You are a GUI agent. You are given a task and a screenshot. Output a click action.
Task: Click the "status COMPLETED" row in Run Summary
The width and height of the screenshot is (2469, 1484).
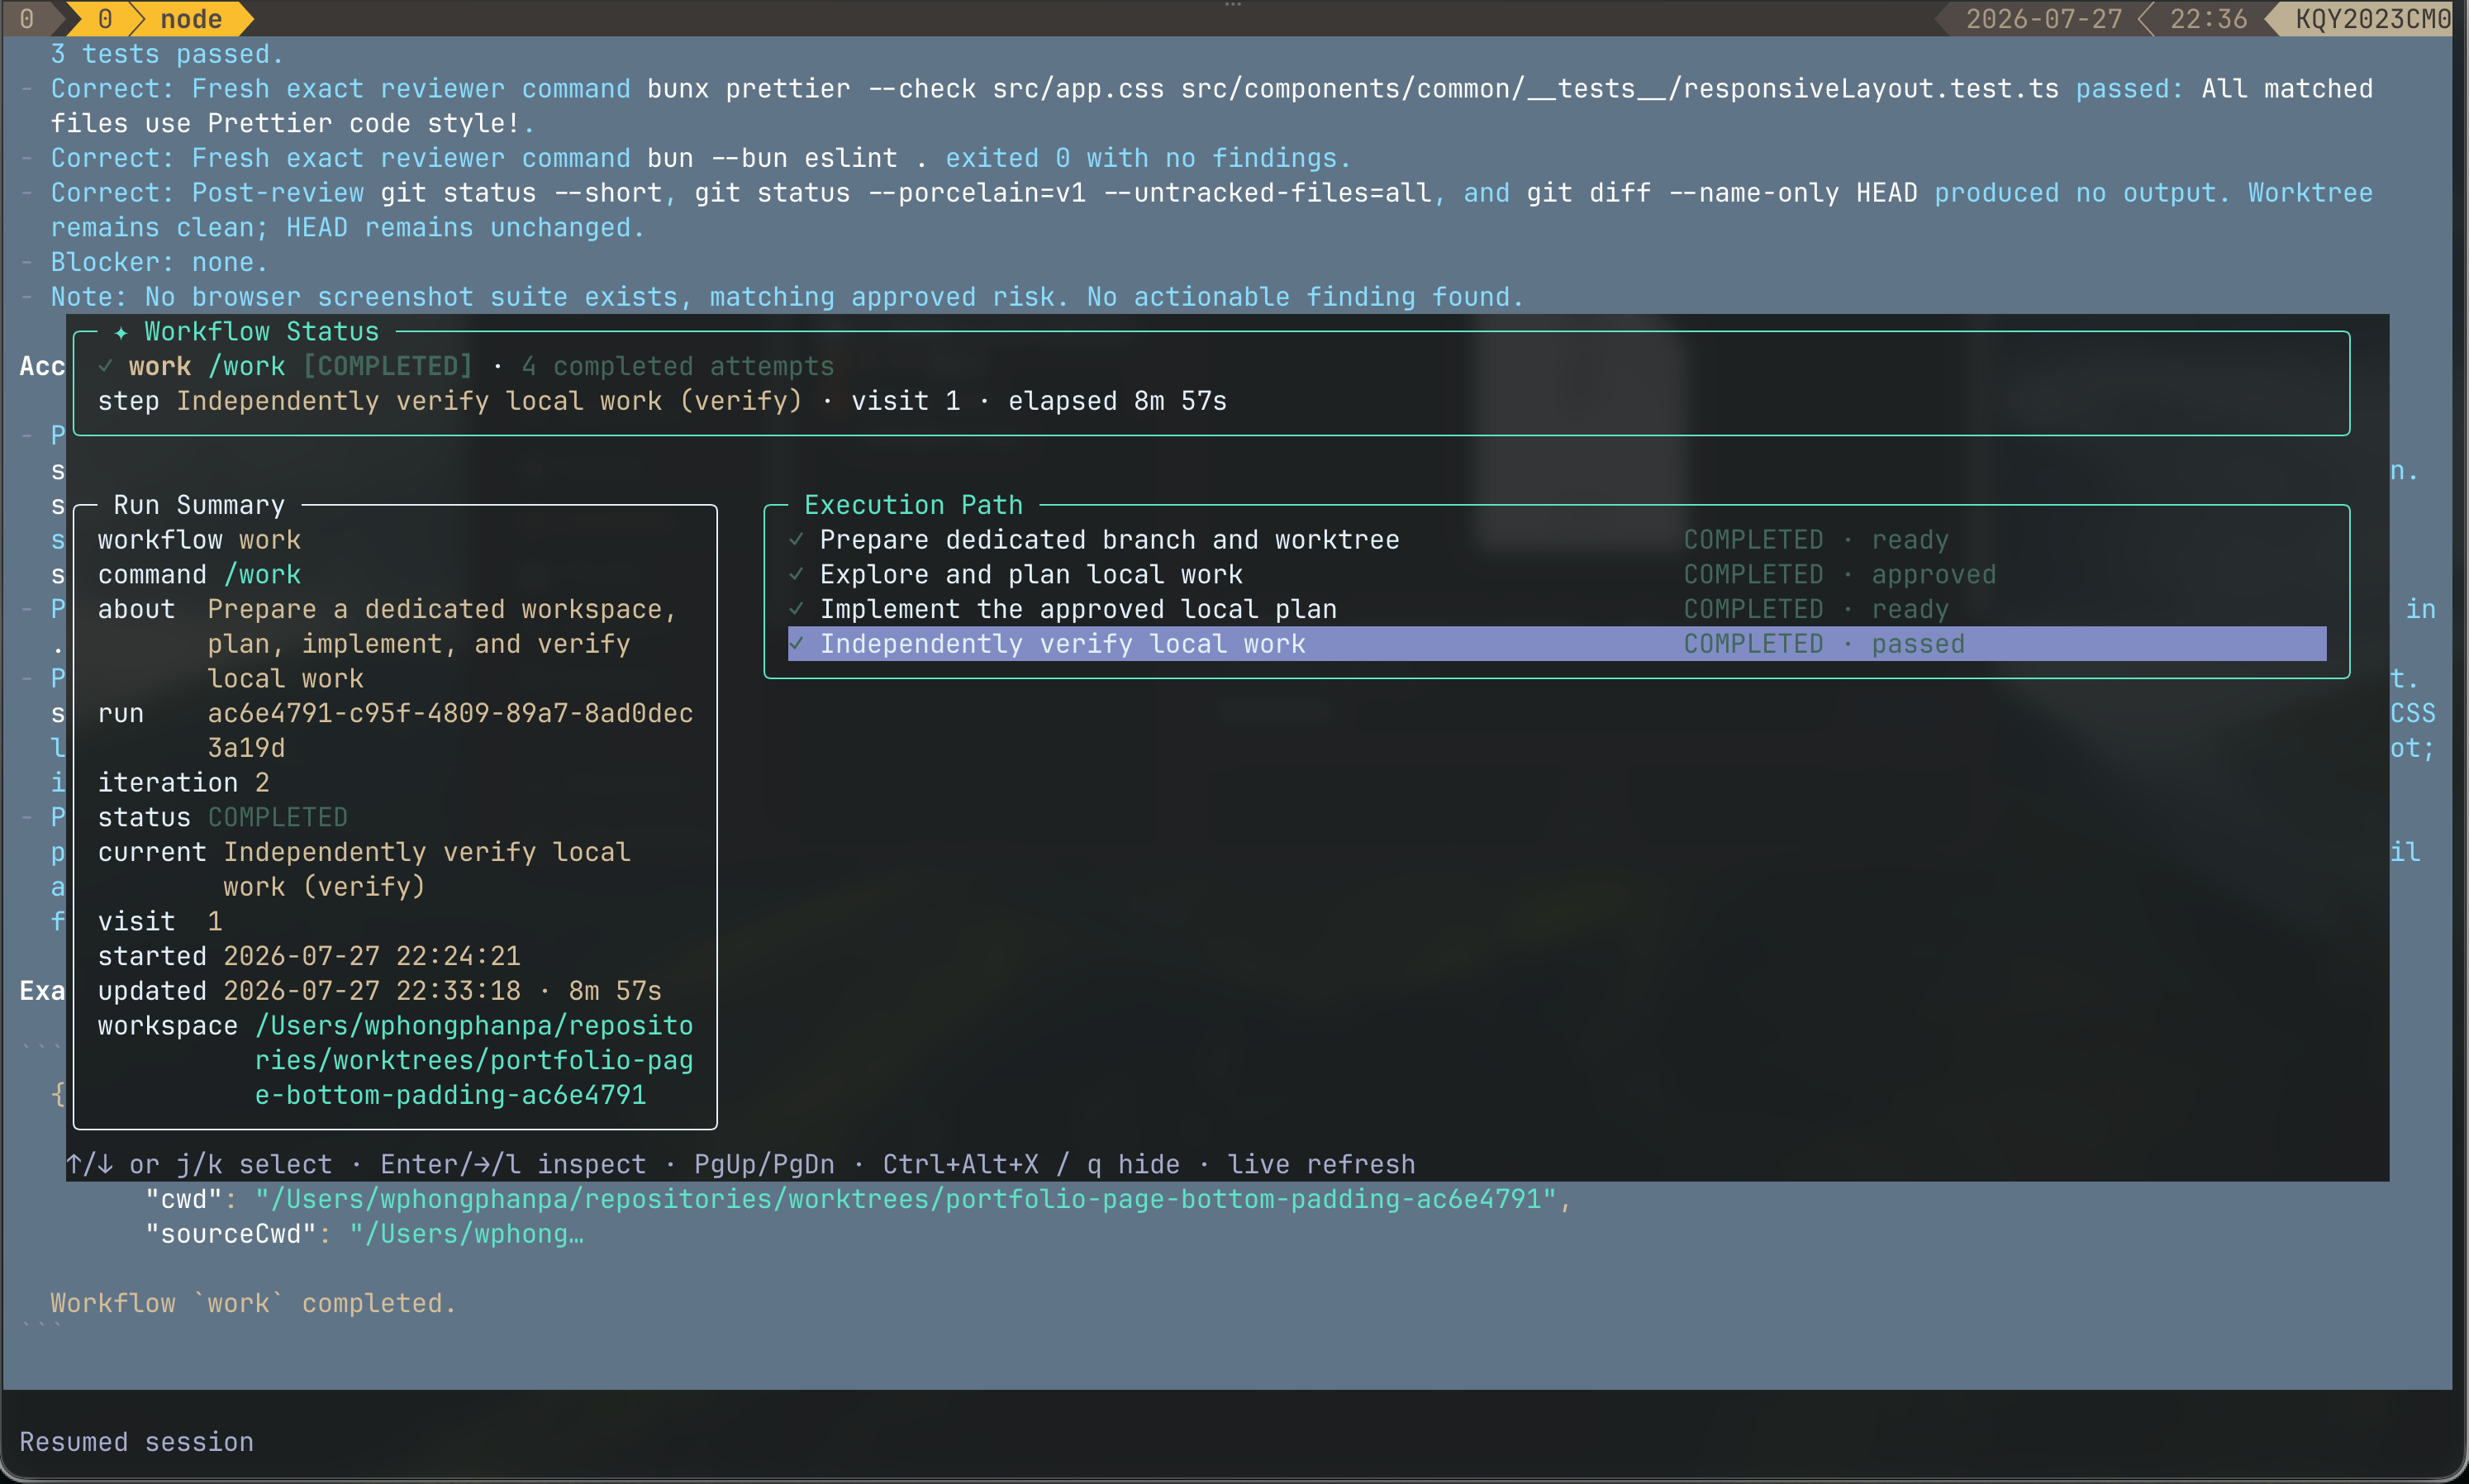tap(222, 818)
